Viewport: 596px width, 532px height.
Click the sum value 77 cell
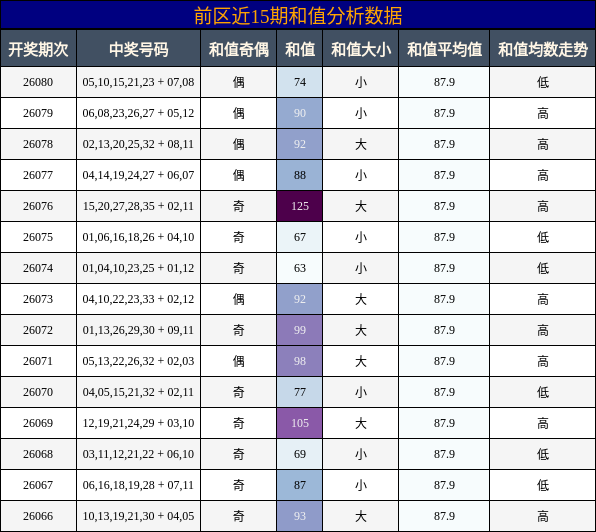click(x=300, y=392)
